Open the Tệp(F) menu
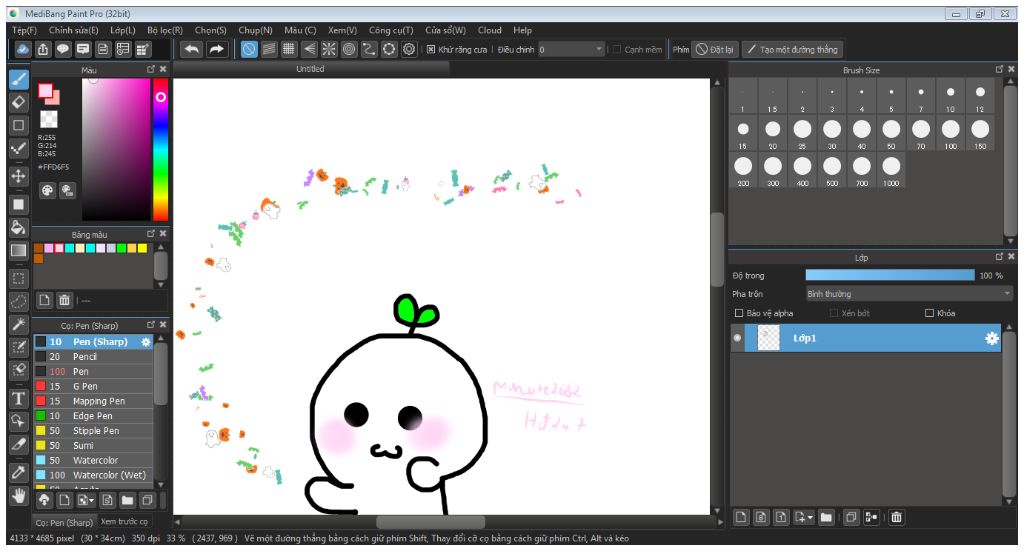1024x551 pixels. [24, 30]
